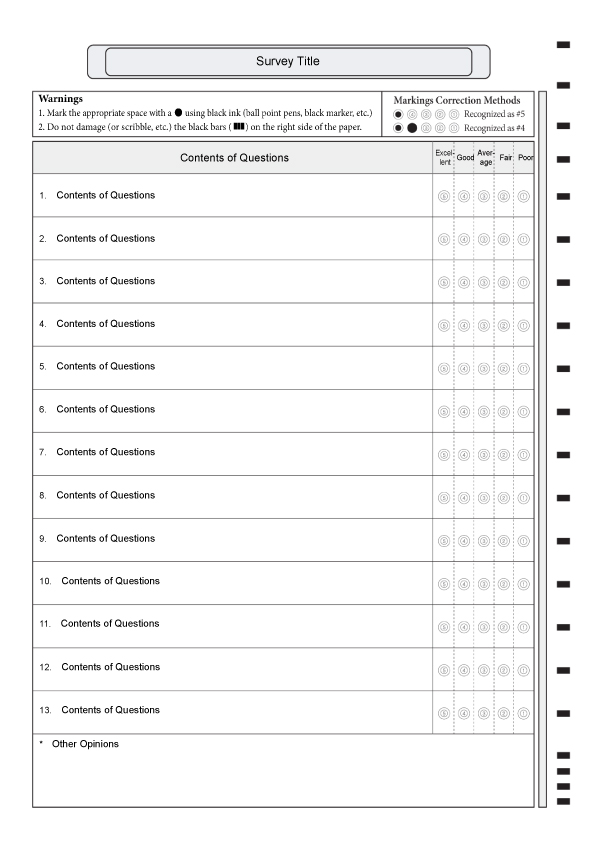Mark Good bubble for question 2
This screenshot has width=595, height=842.
tap(464, 239)
